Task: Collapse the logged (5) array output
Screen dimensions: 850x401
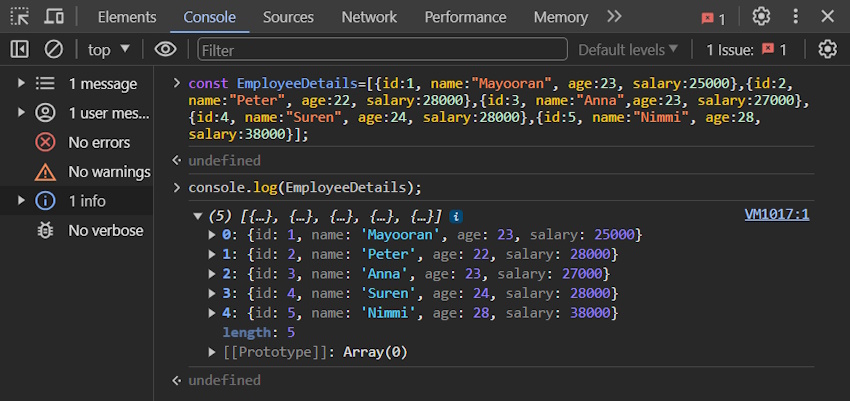Action: pos(197,217)
